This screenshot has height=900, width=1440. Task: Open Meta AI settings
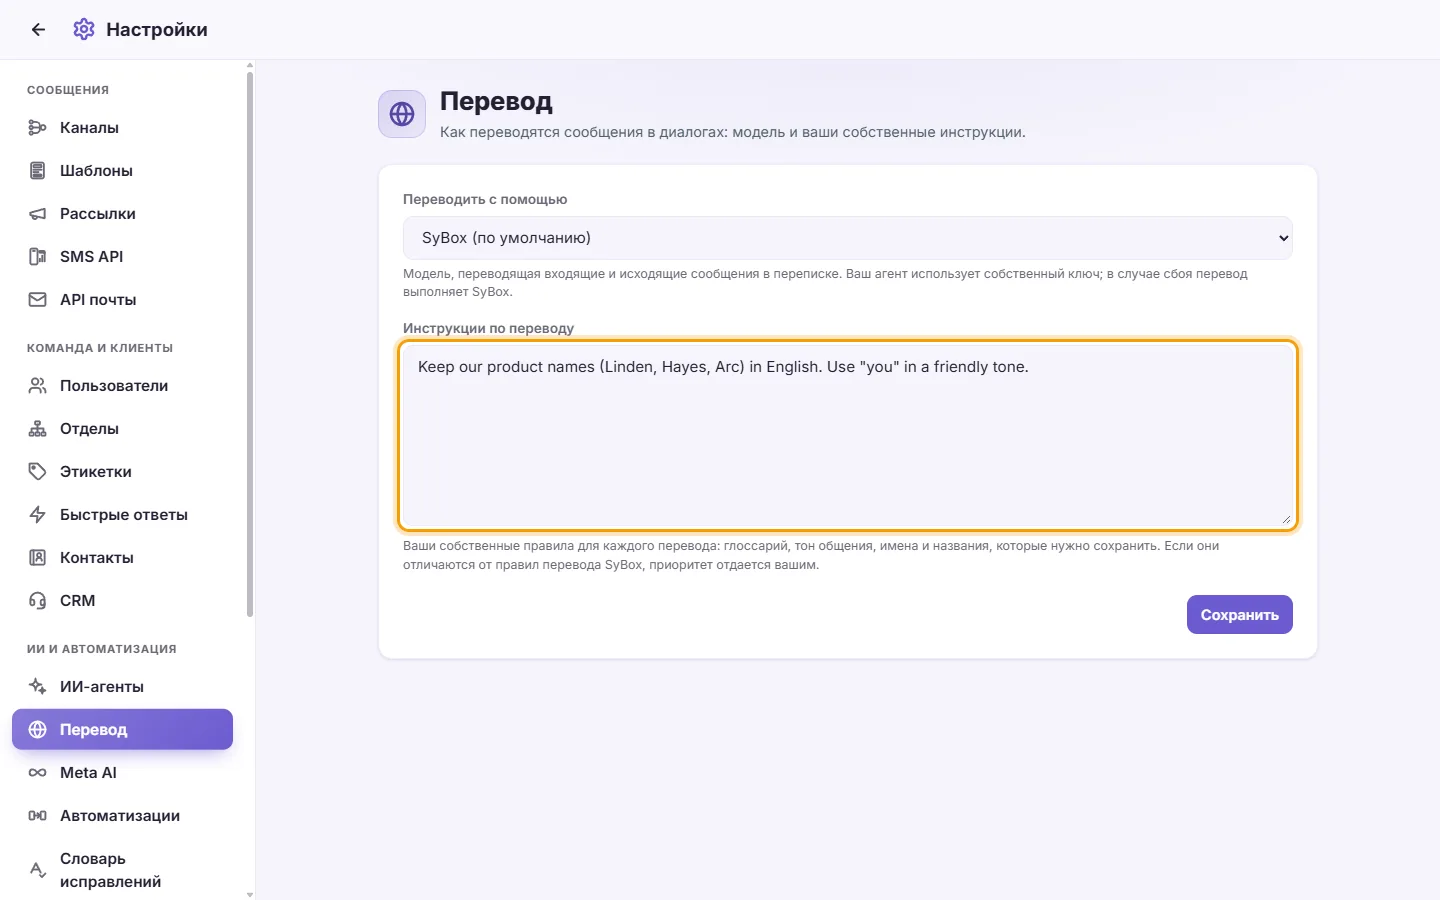coord(122,773)
